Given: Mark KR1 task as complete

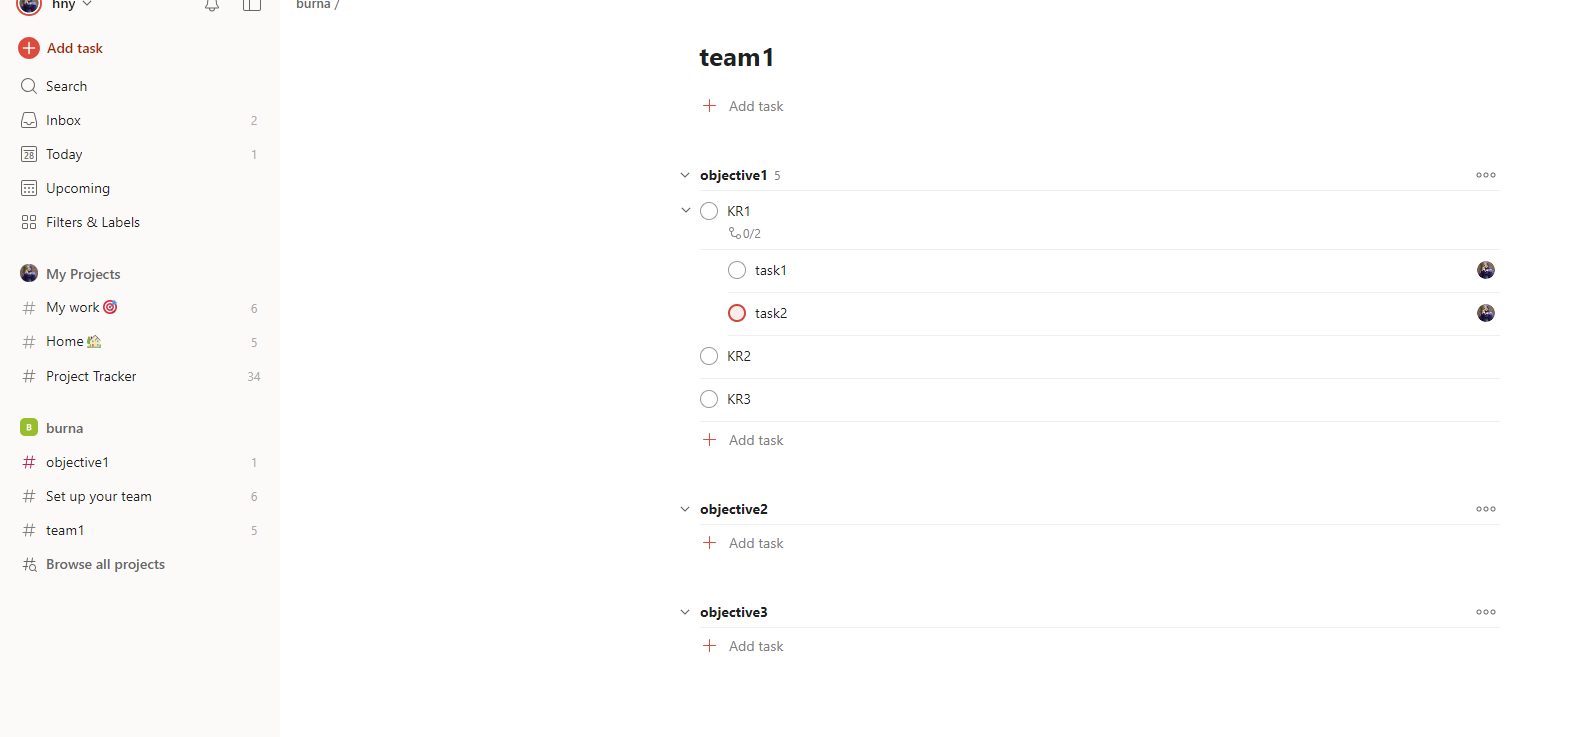Looking at the screenshot, I should pyautogui.click(x=709, y=211).
